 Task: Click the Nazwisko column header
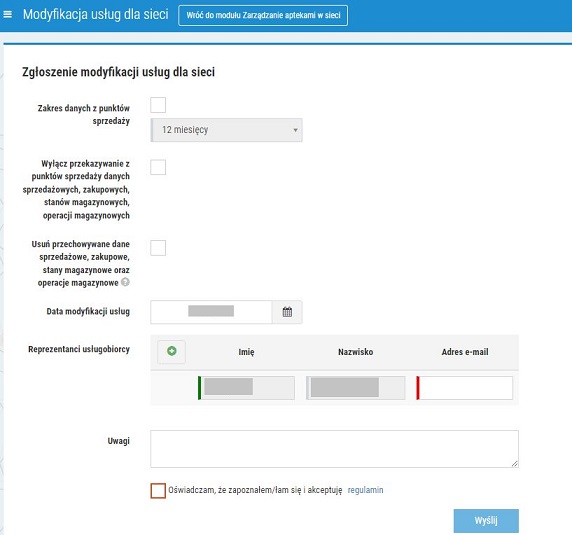tap(356, 352)
